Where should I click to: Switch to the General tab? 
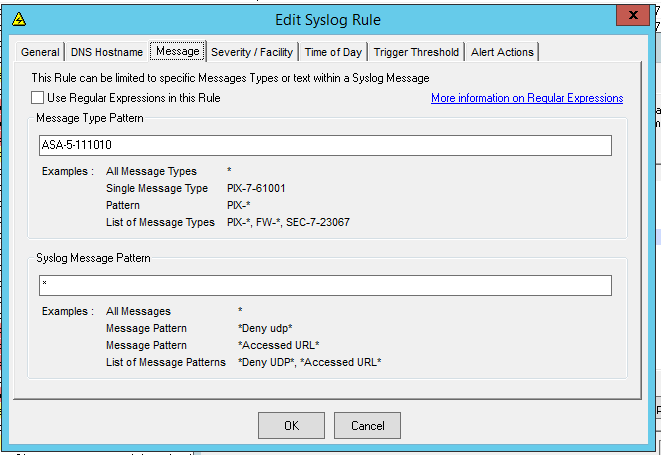[40, 52]
